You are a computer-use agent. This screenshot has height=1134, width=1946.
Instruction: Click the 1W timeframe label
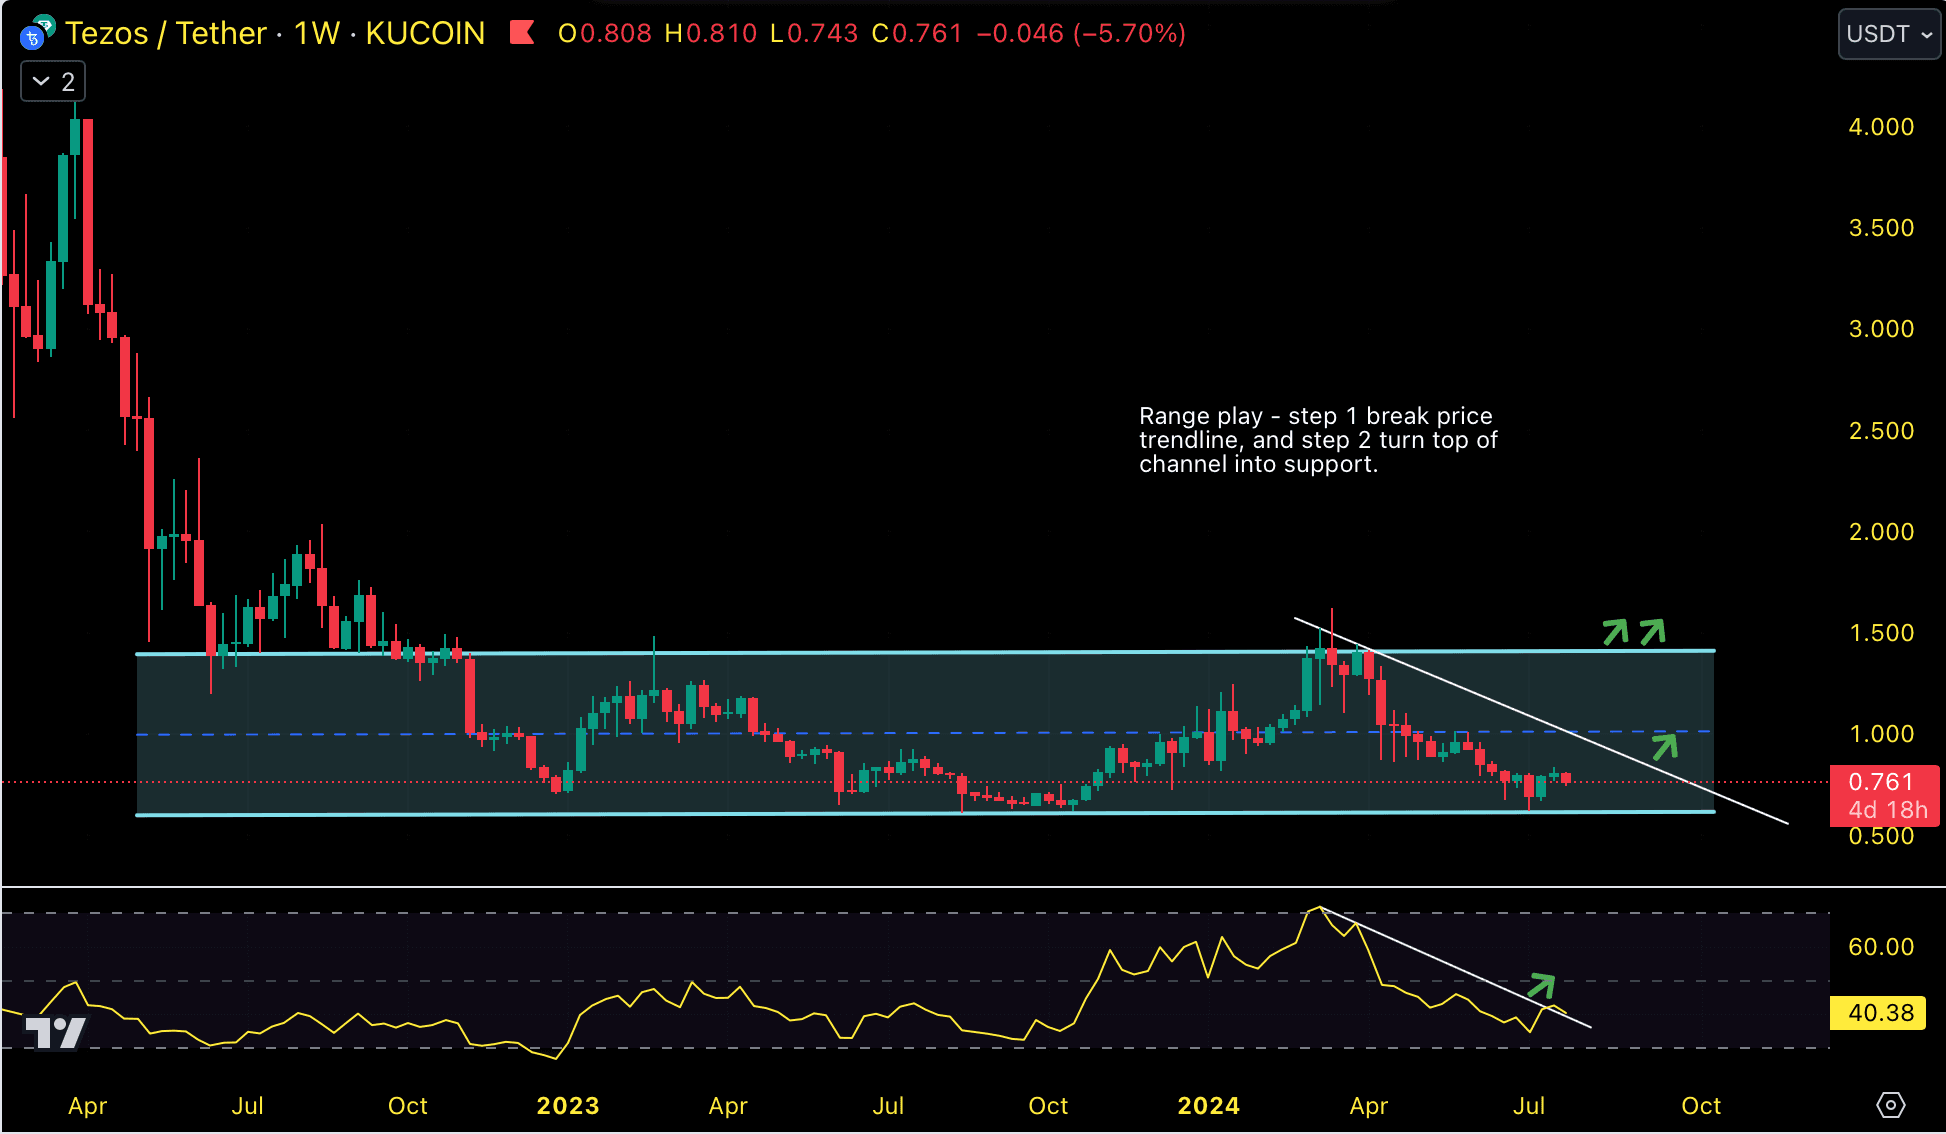(317, 33)
